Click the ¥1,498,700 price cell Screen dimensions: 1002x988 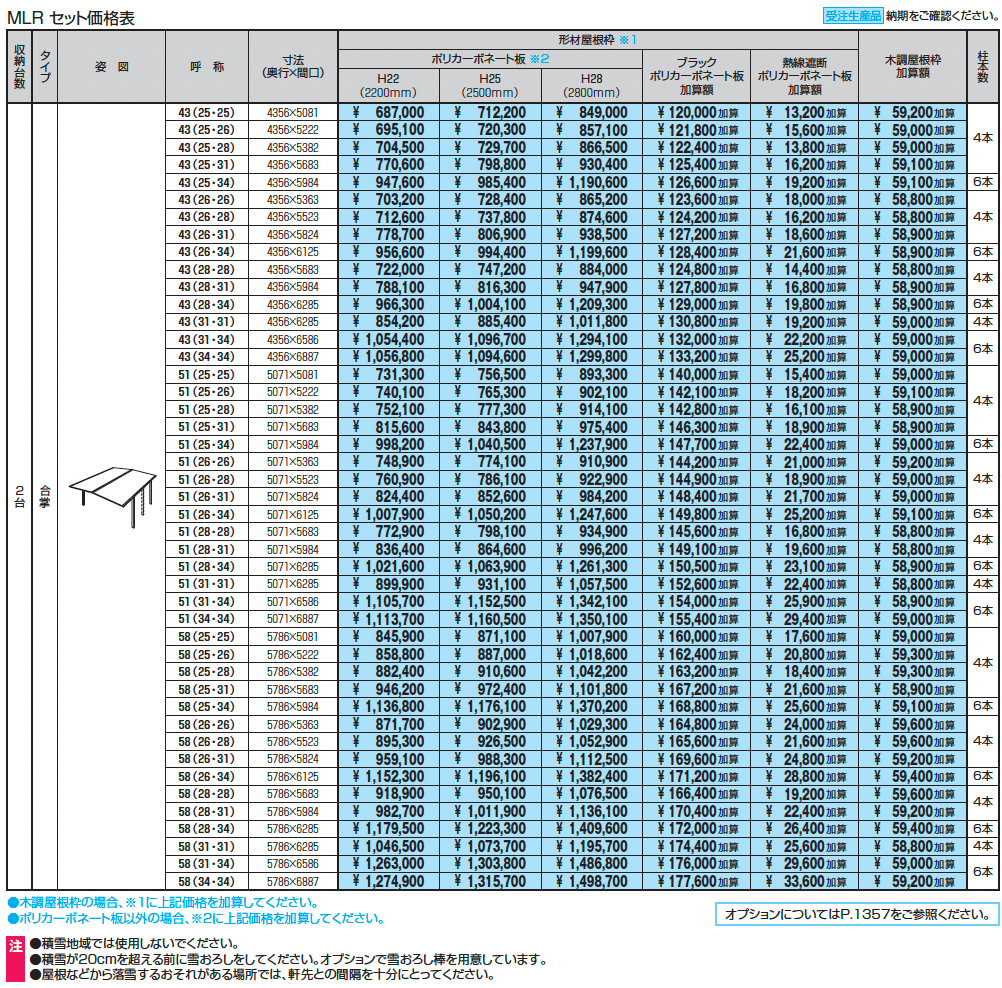pos(590,882)
